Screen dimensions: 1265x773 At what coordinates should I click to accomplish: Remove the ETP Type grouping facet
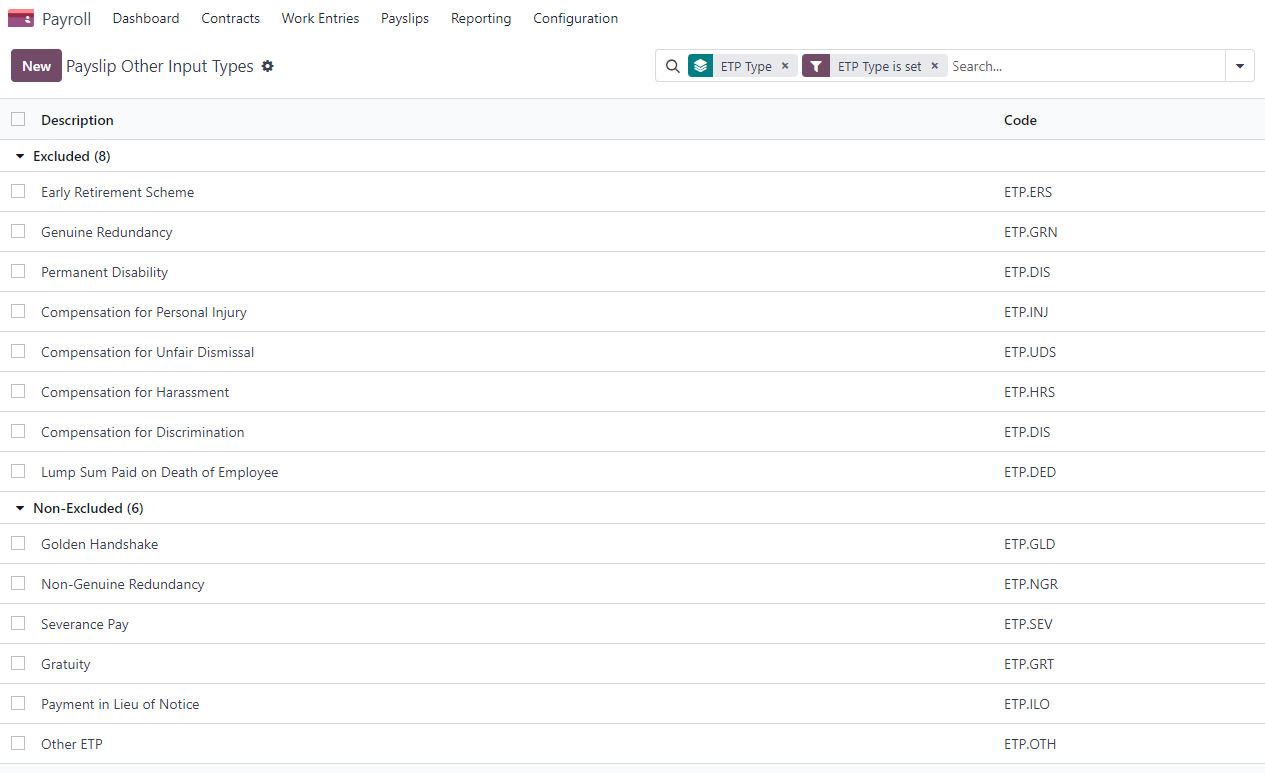[785, 66]
